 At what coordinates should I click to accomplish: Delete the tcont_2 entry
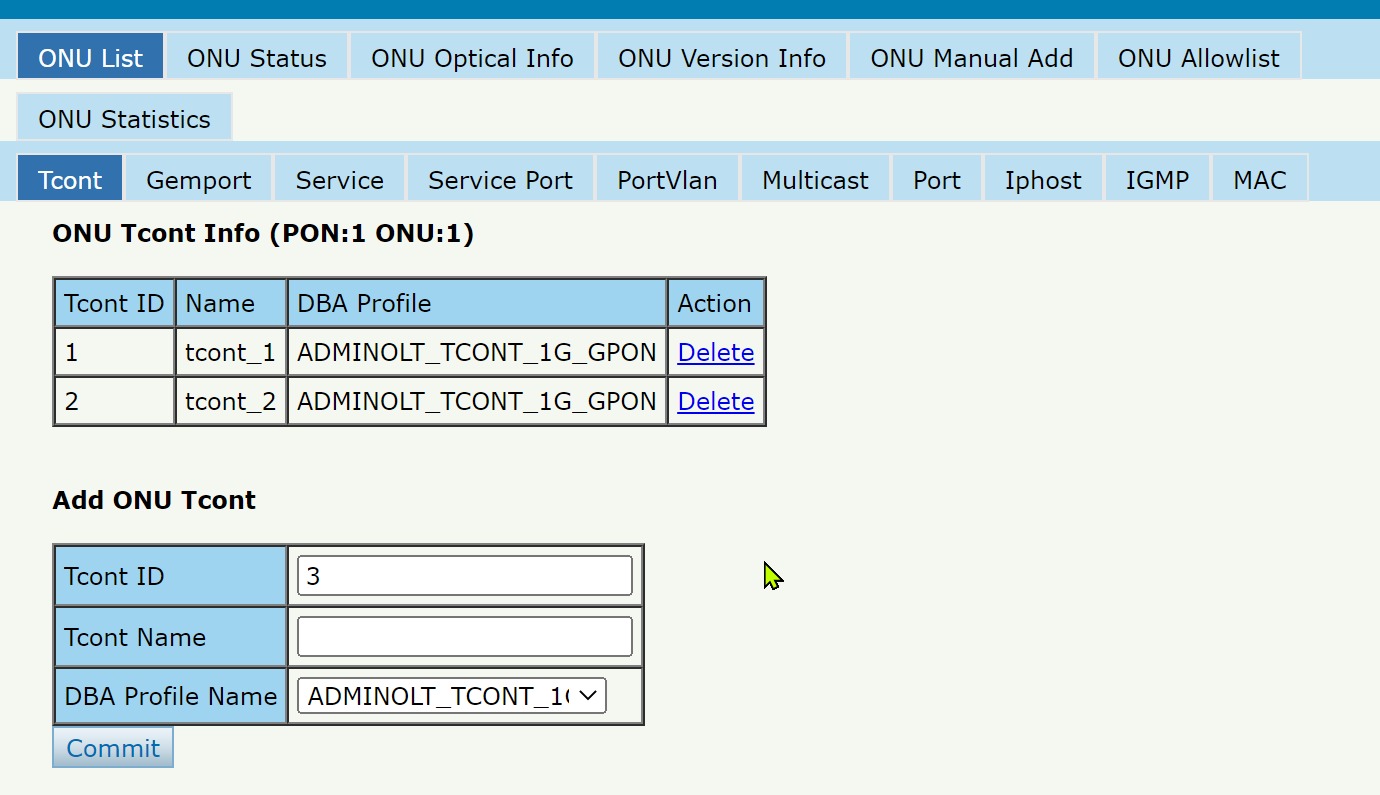point(715,401)
